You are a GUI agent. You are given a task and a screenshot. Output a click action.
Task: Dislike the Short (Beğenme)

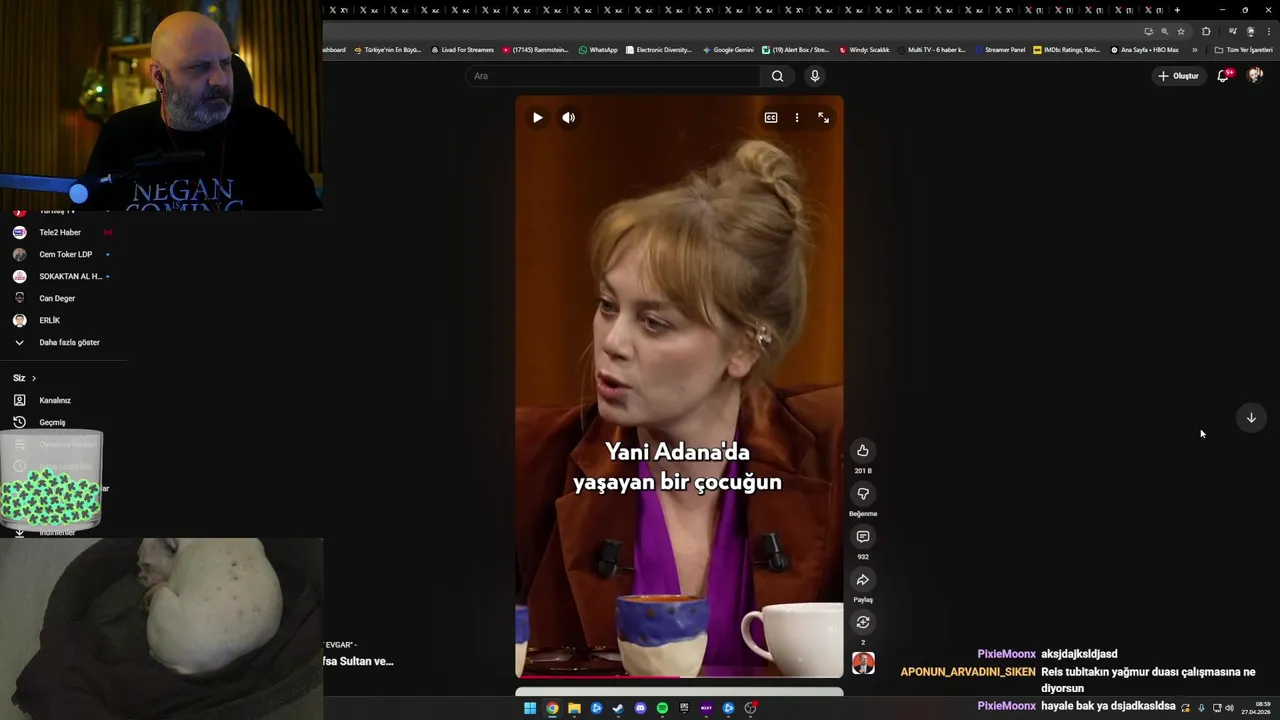[x=863, y=494]
